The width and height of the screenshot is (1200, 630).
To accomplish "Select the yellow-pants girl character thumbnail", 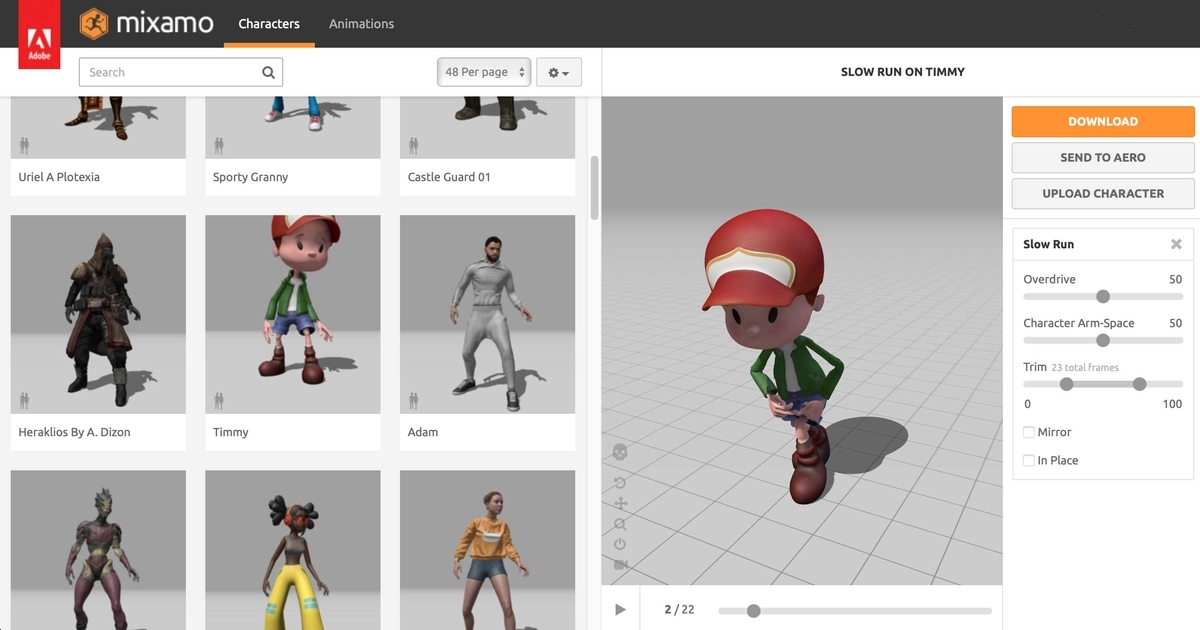I will click(293, 550).
